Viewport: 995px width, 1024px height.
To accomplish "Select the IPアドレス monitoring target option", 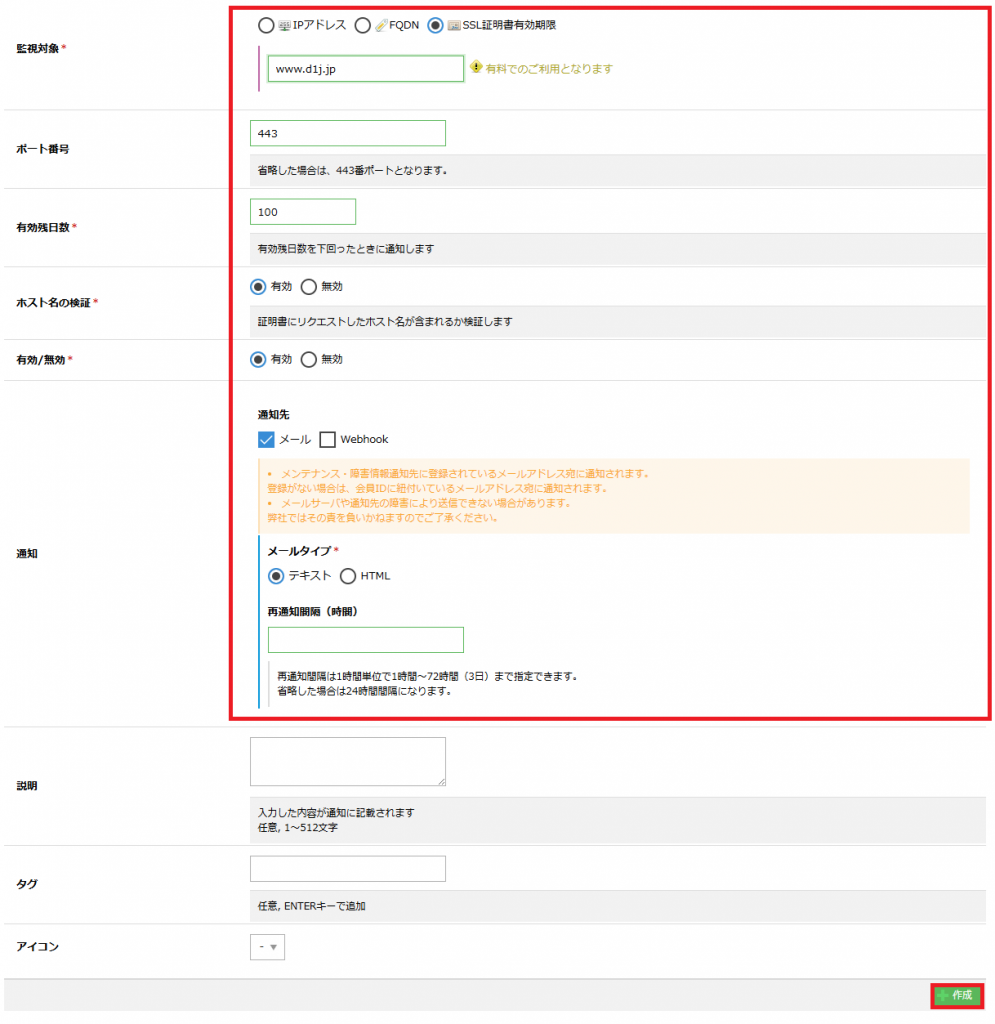I will (x=265, y=25).
